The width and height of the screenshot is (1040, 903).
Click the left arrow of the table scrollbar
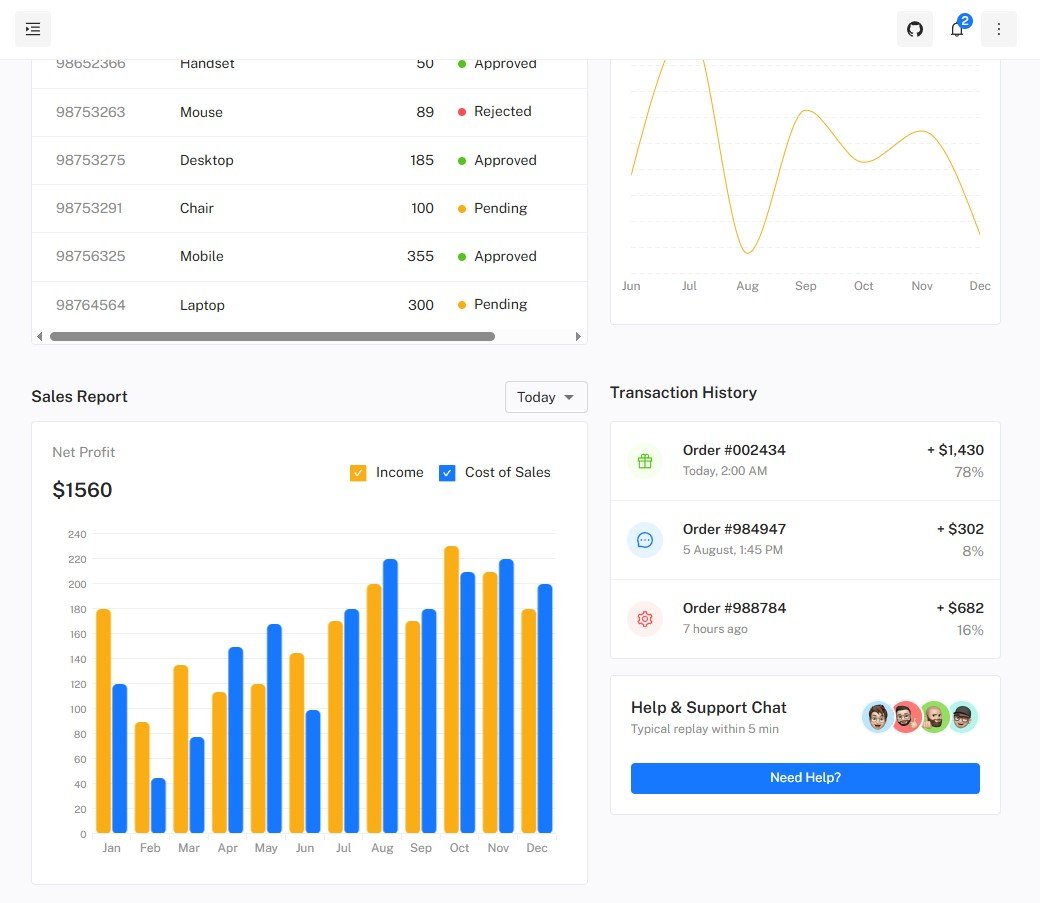click(40, 337)
